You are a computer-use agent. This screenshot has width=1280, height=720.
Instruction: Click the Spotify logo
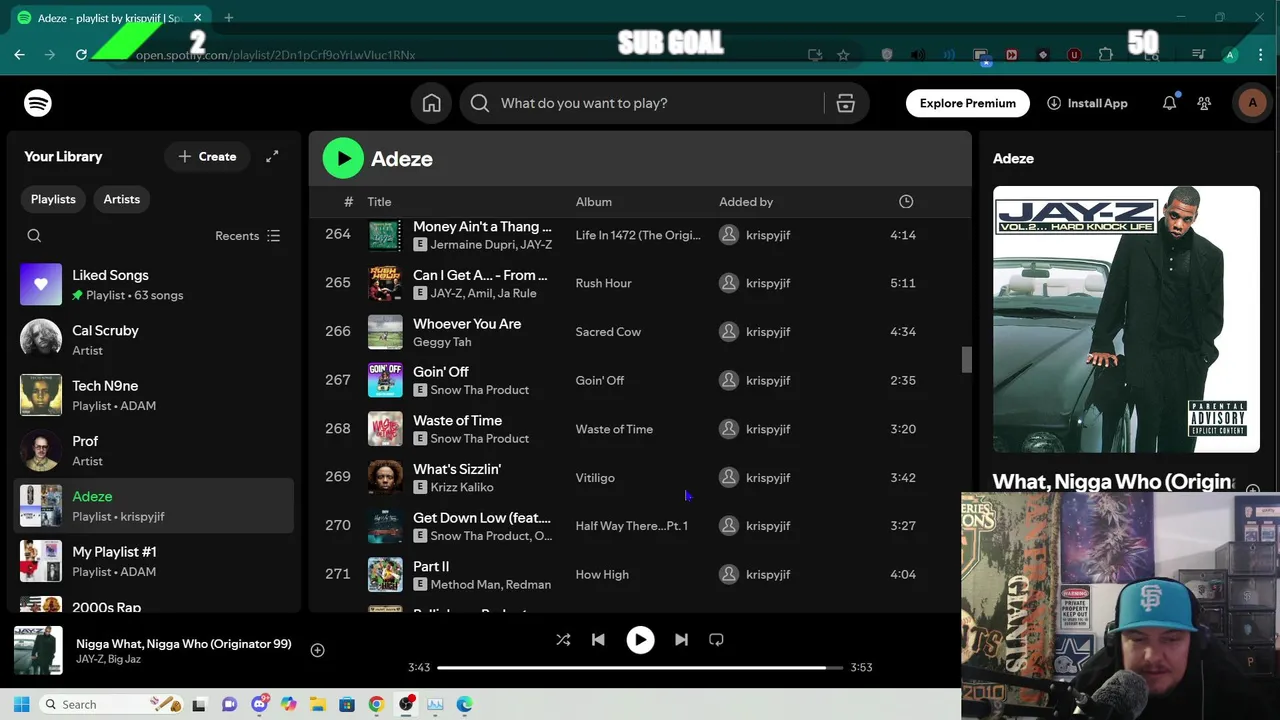coord(38,103)
